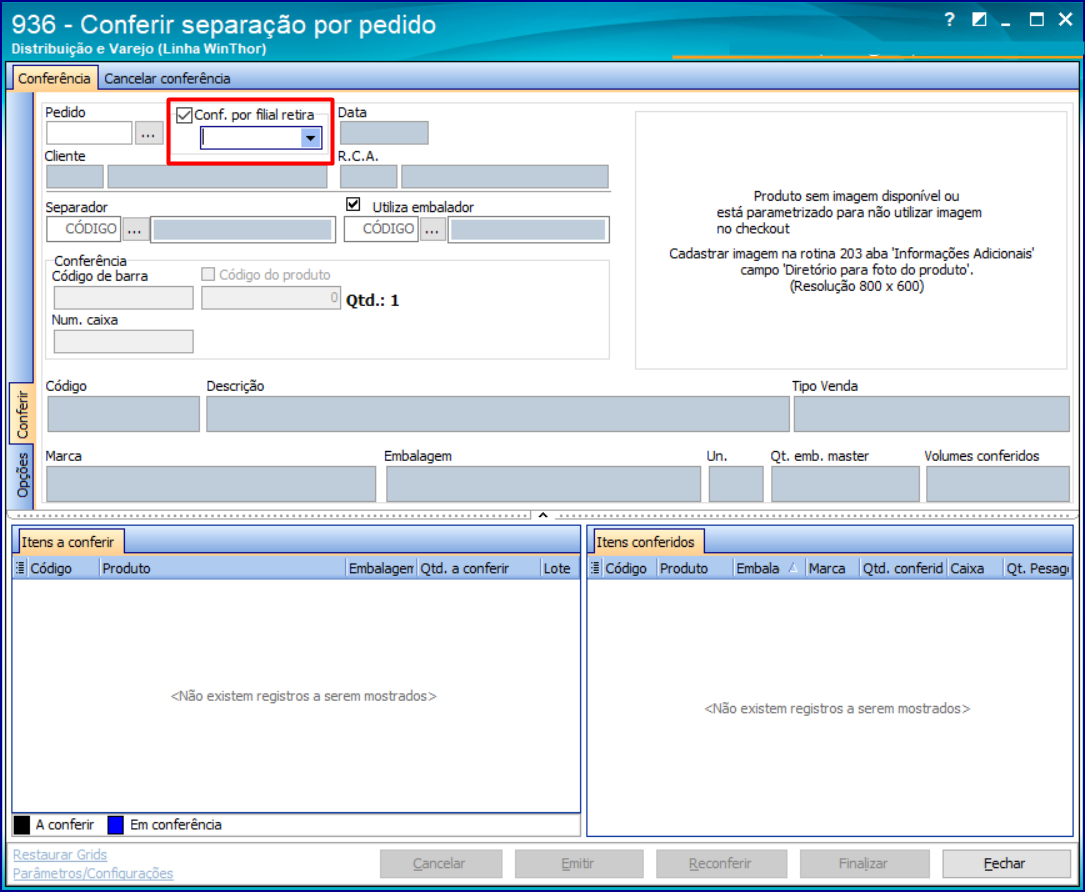Open grid menu icon in Itens conferidos
Image resolution: width=1085 pixels, height=892 pixels.
coord(595,568)
